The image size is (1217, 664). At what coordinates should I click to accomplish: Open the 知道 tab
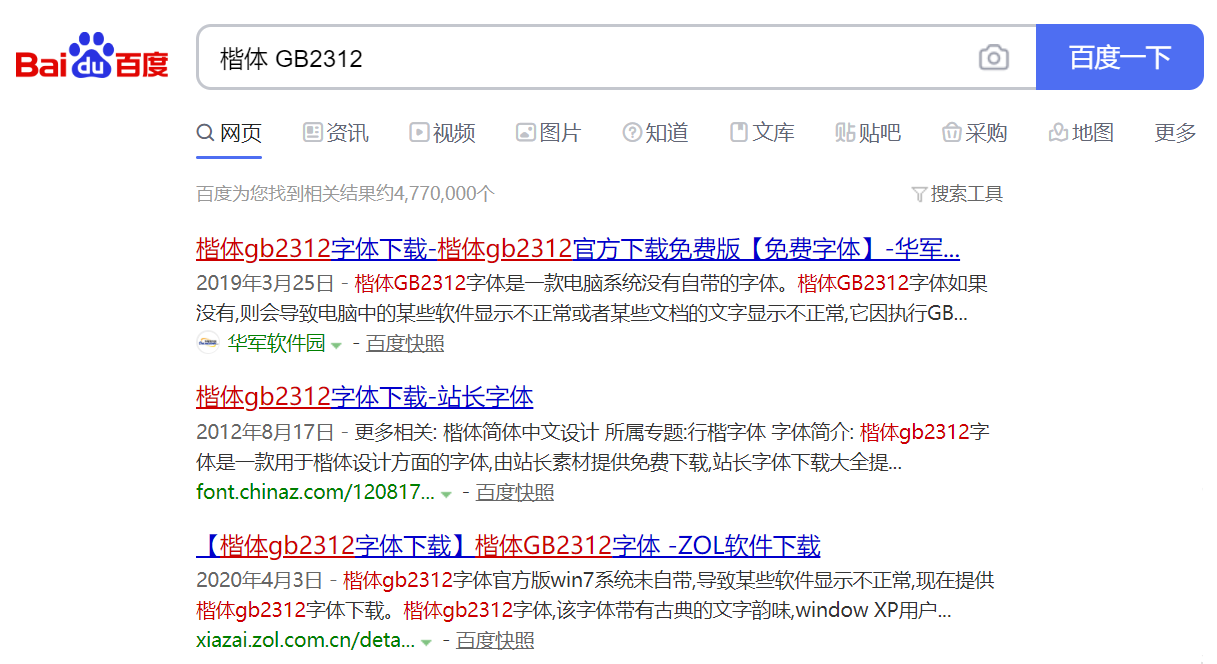(x=655, y=132)
